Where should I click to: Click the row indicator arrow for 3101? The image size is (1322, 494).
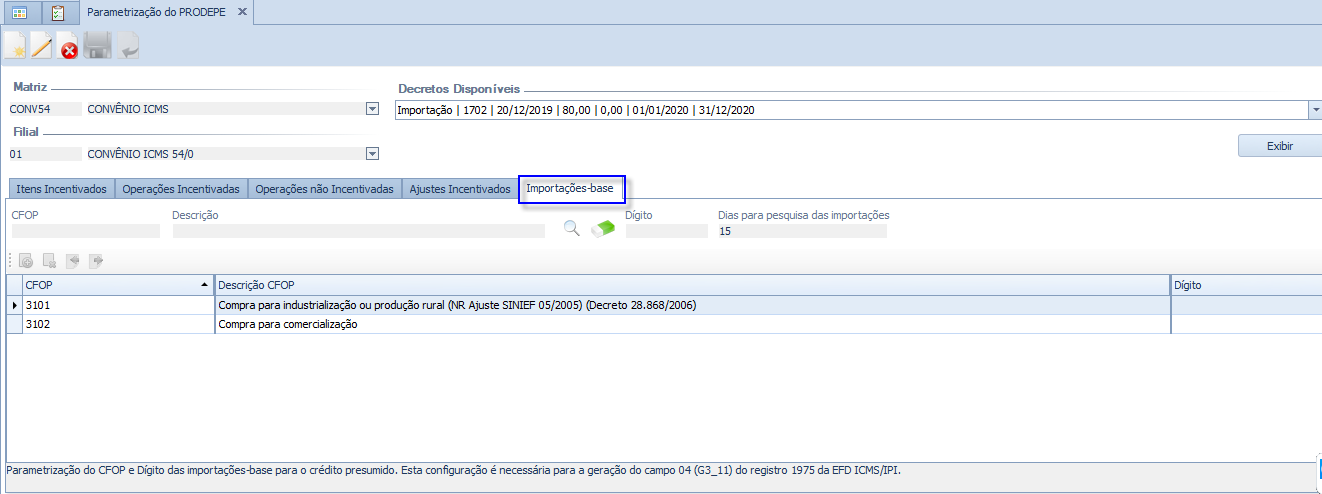[14, 305]
